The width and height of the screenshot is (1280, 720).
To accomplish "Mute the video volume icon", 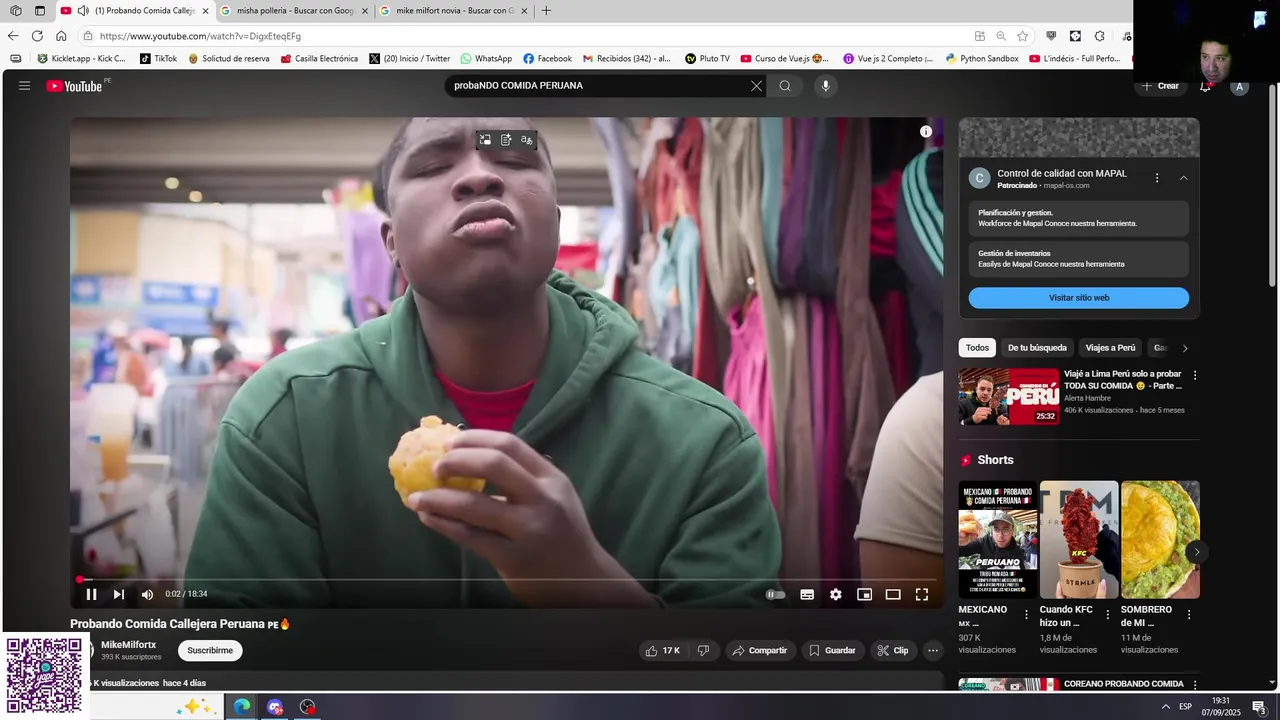I will [x=147, y=594].
